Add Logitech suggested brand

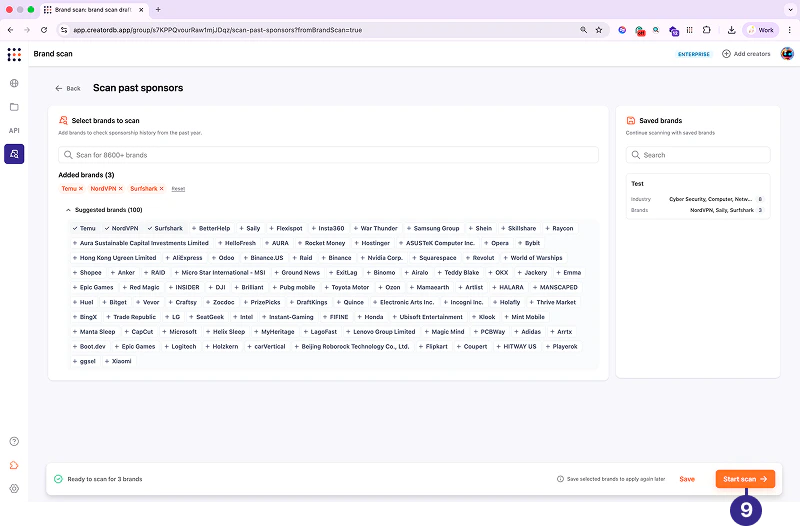click(181, 346)
